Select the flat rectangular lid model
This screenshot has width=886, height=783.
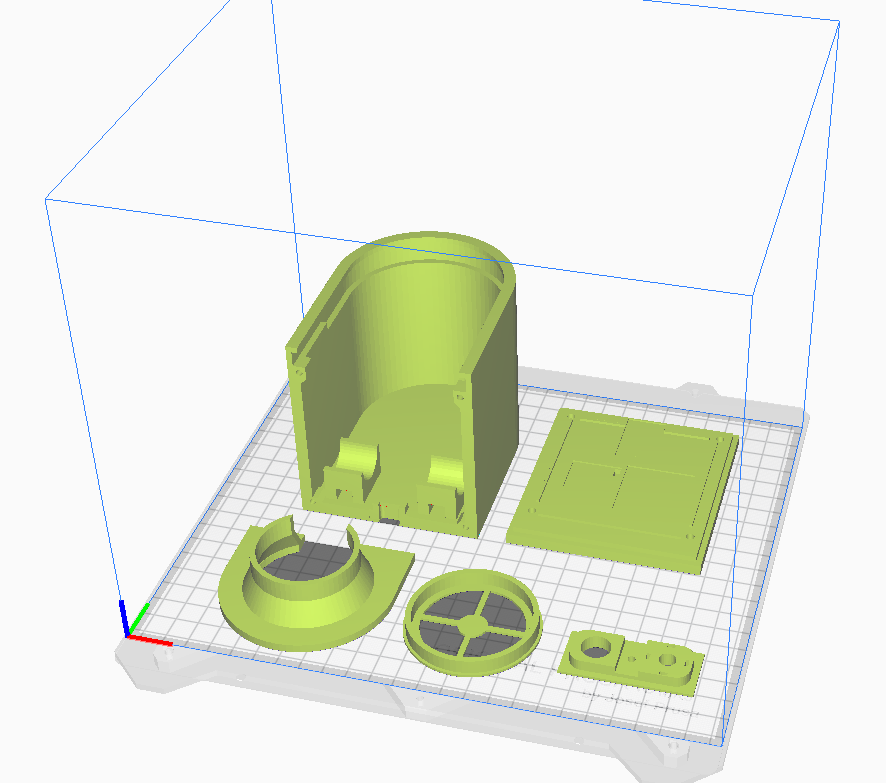click(x=625, y=480)
